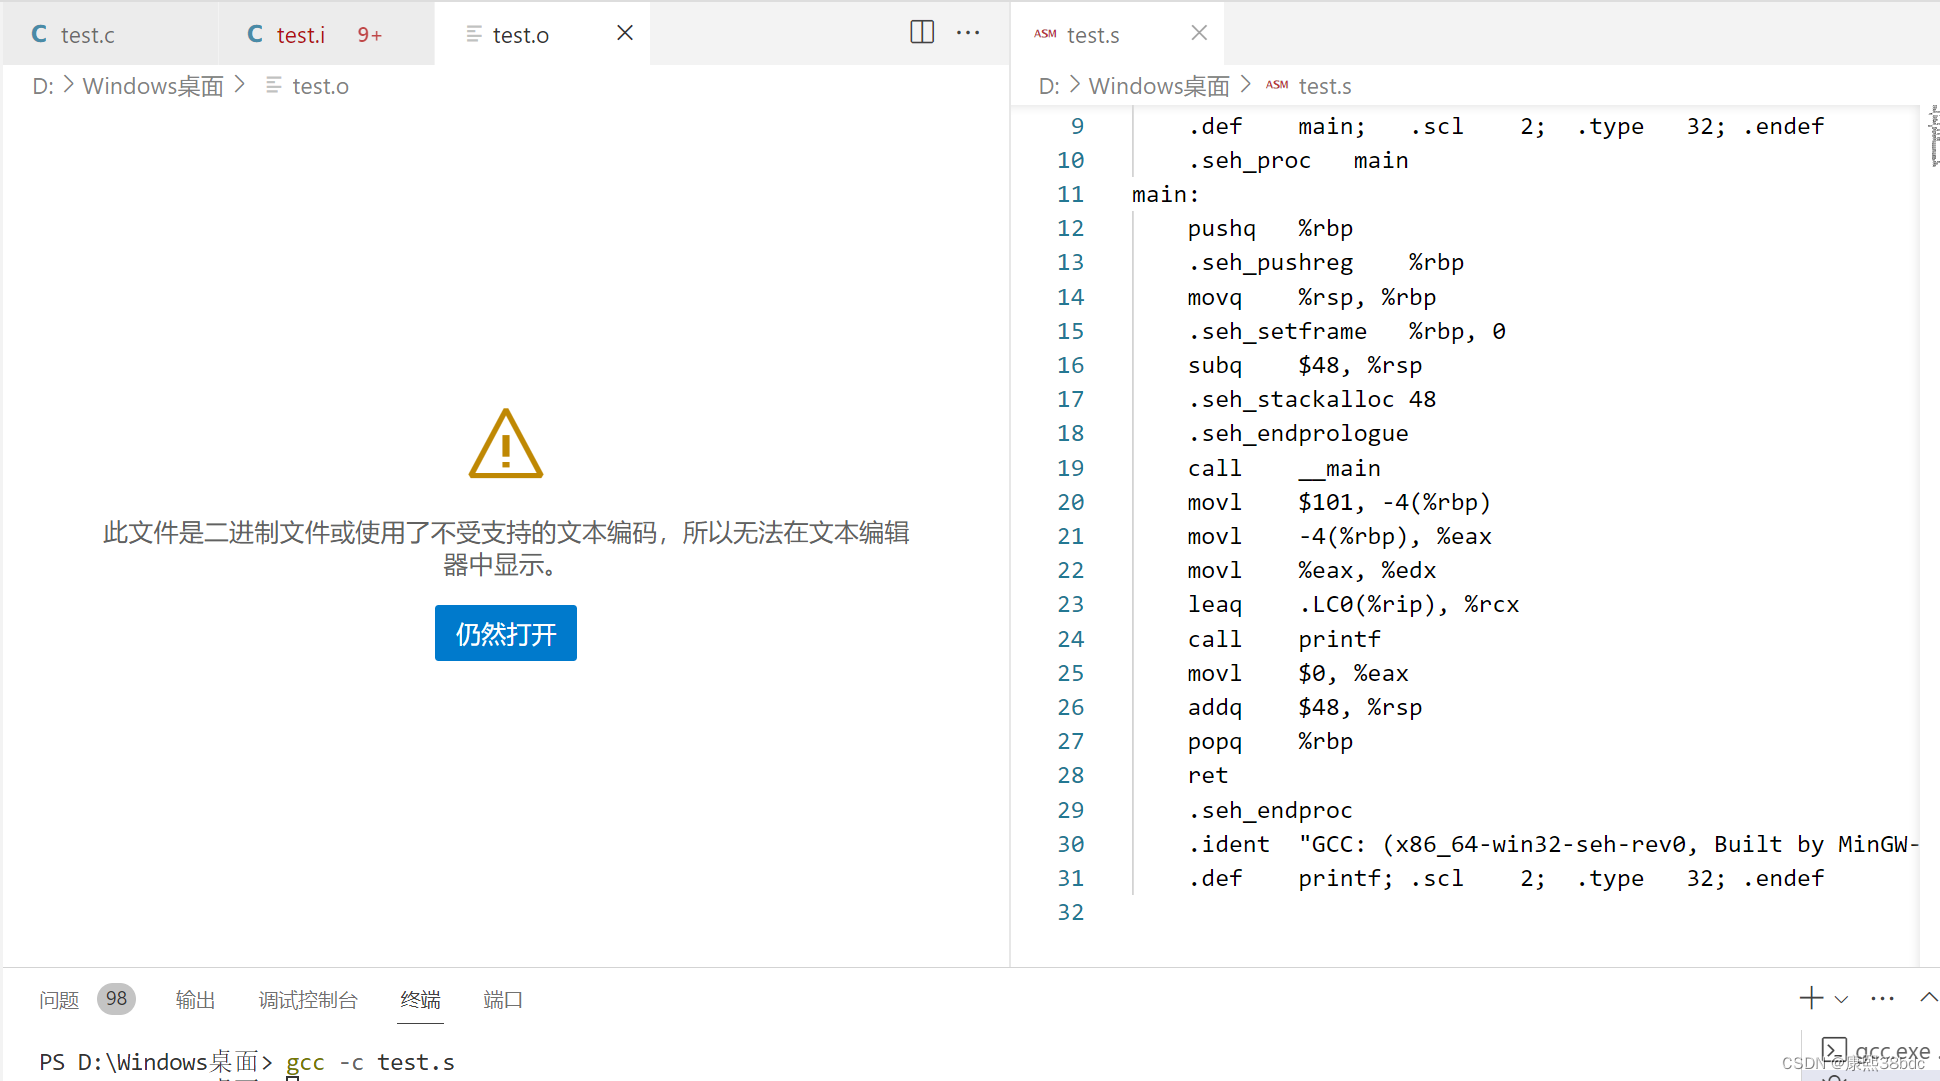This screenshot has width=1940, height=1081.
Task: Open terminal panel more actions ellipsis
Action: [1882, 998]
